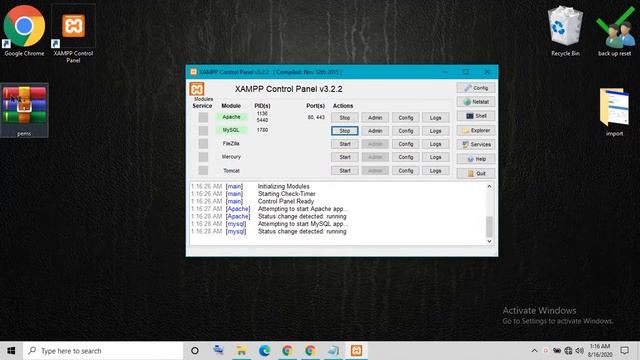This screenshot has height=360, width=640.
Task: Start the Tomcat module
Action: (x=345, y=171)
